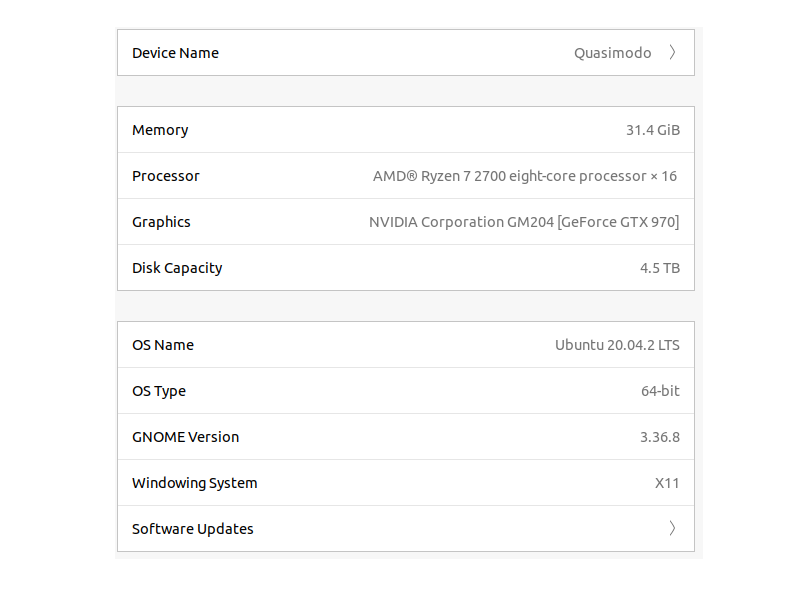Click the Memory label

click(160, 130)
